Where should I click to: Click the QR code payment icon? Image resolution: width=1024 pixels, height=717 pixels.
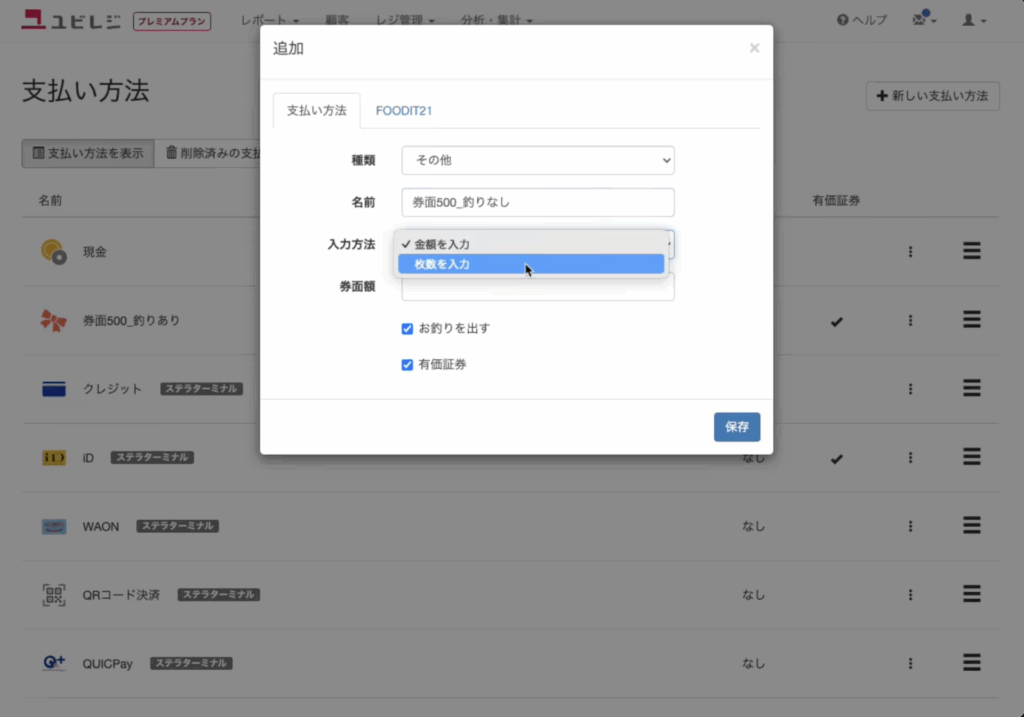pyautogui.click(x=53, y=595)
